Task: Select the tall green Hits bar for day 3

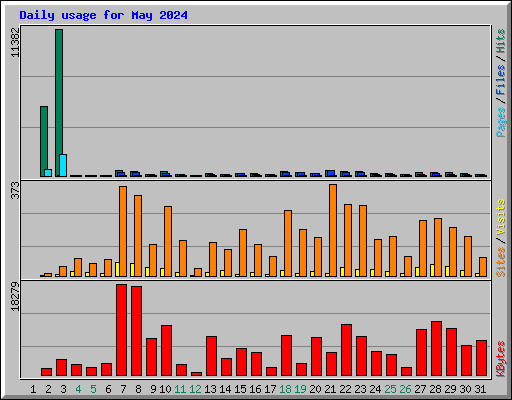Action: point(59,103)
